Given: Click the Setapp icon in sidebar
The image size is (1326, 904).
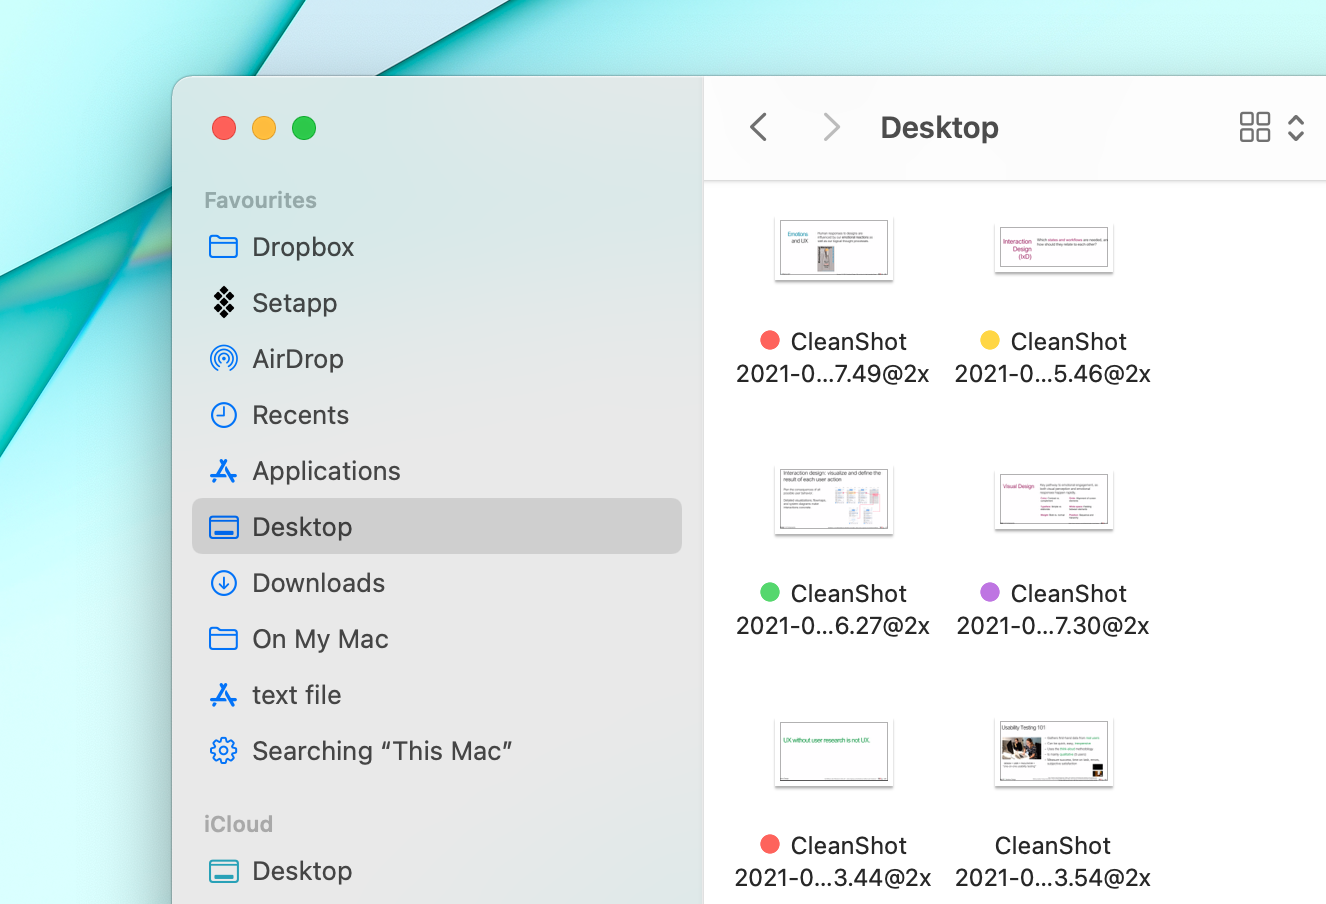Looking at the screenshot, I should point(224,302).
